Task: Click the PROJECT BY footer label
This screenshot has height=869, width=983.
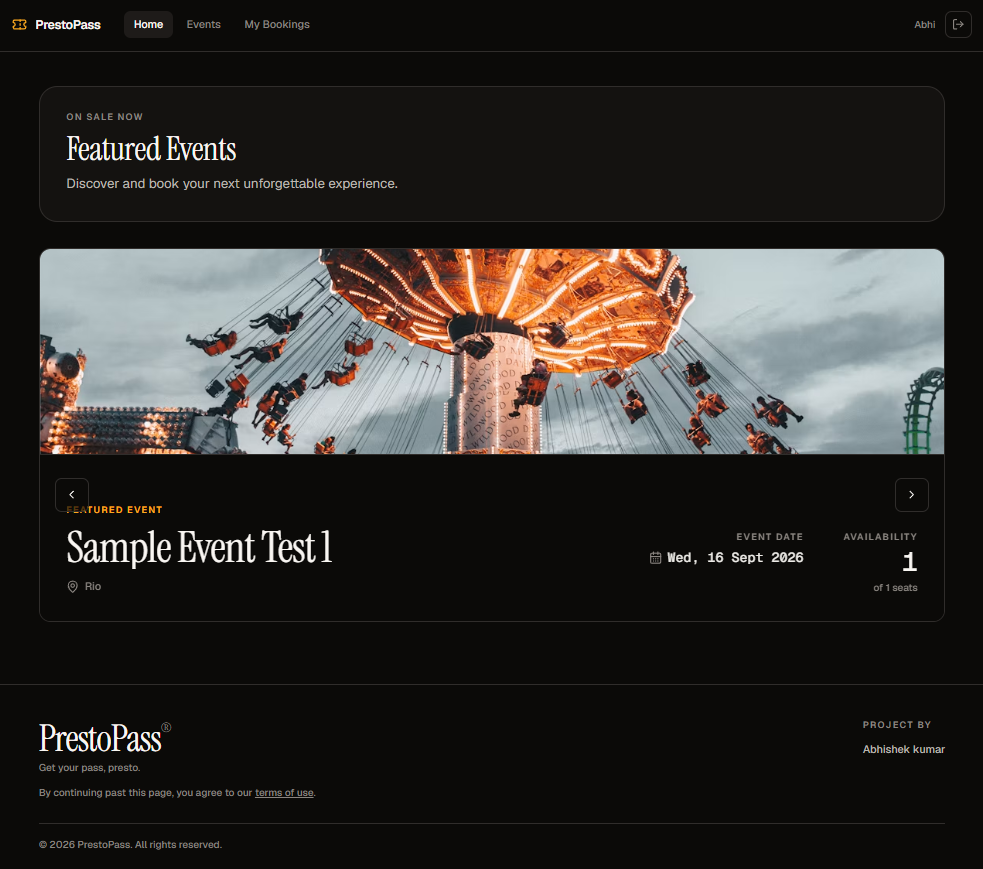Action: pyautogui.click(x=896, y=725)
